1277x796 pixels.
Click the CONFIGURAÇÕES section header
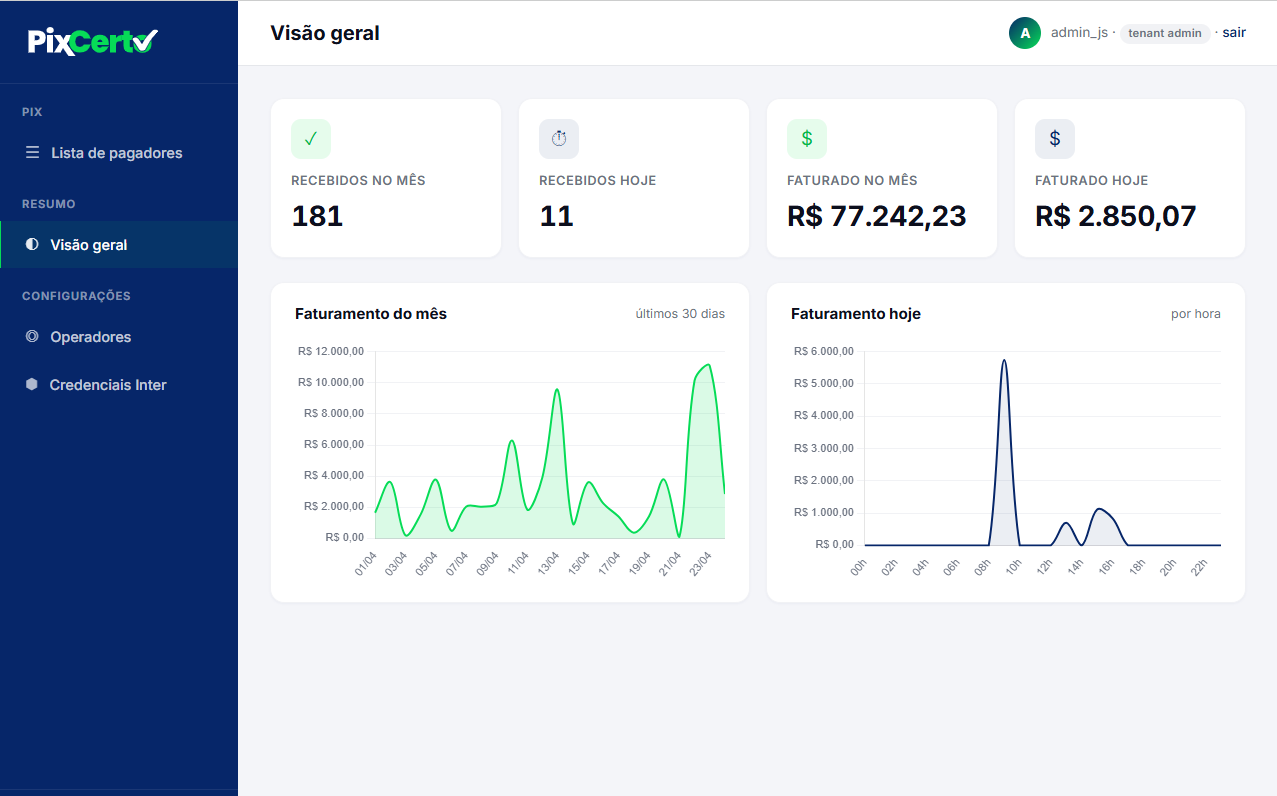click(76, 296)
